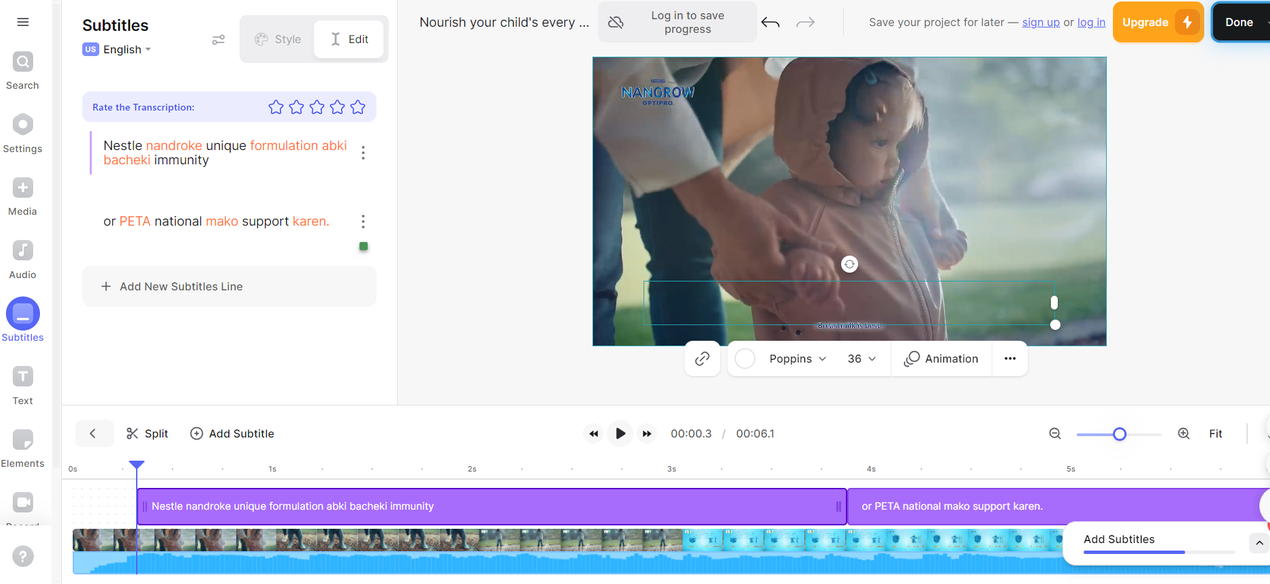Follow the sign up link
This screenshot has width=1270, height=584.
coord(1041,22)
